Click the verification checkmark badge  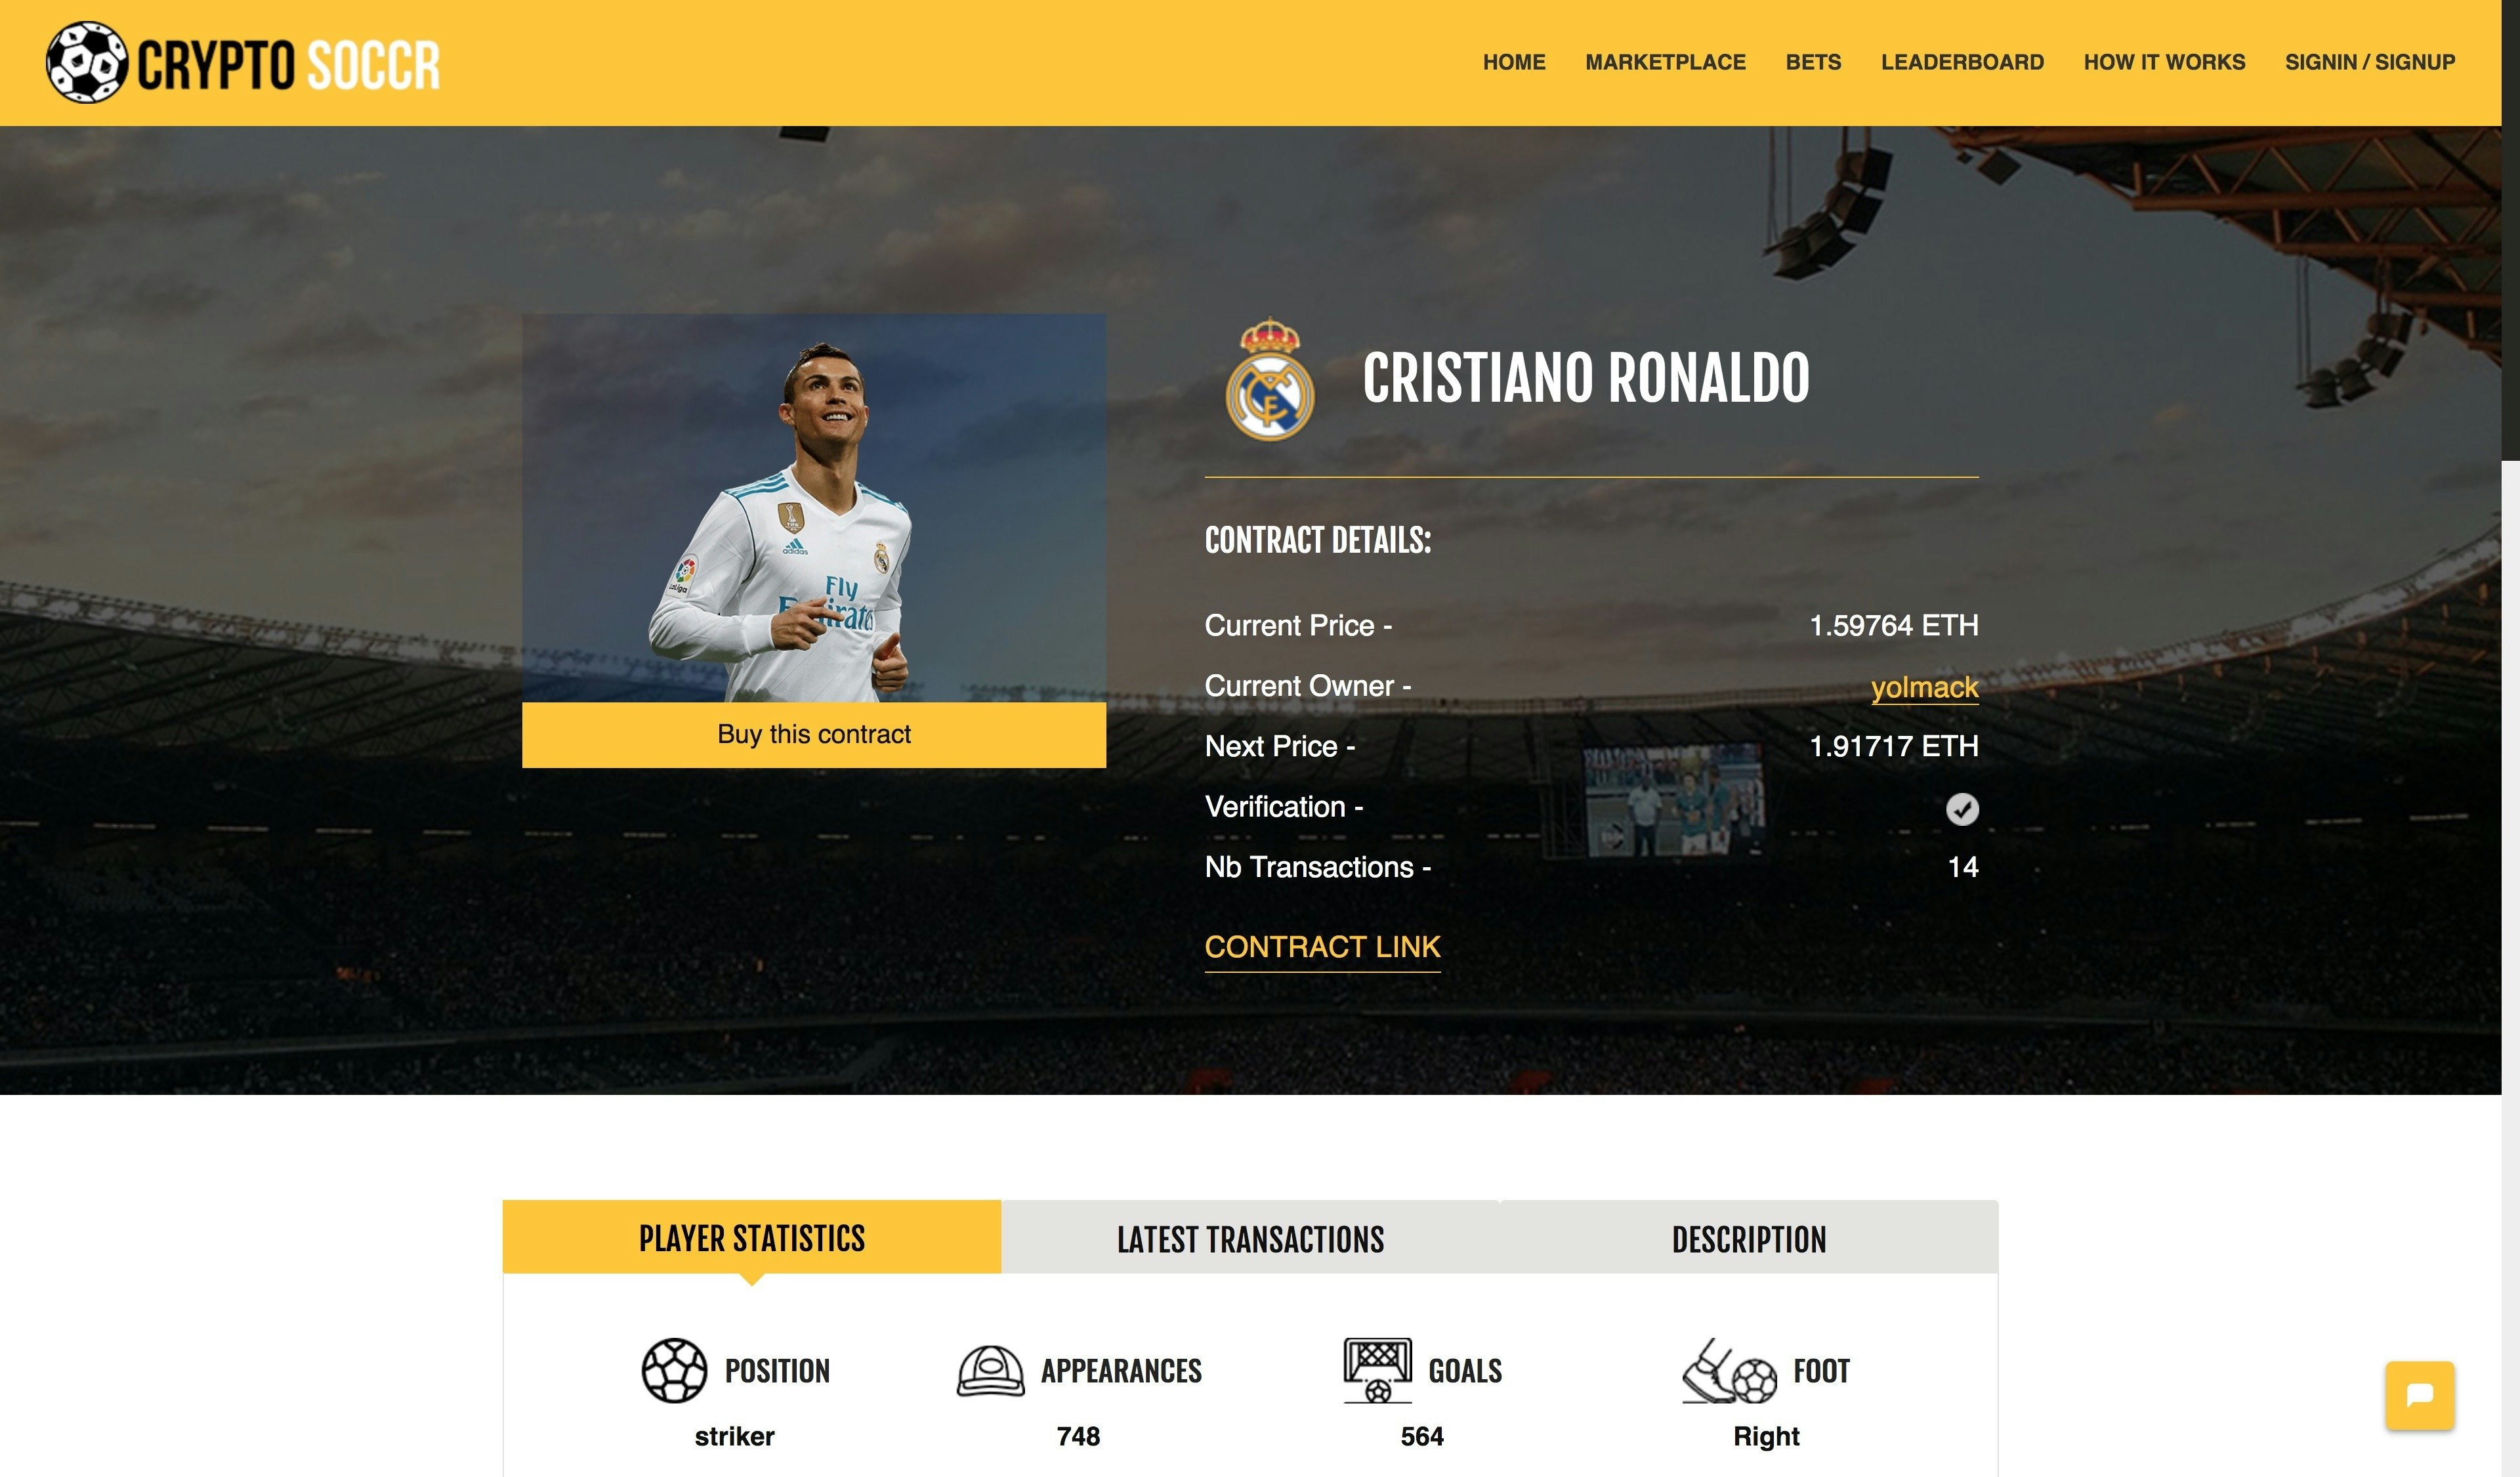[1961, 808]
